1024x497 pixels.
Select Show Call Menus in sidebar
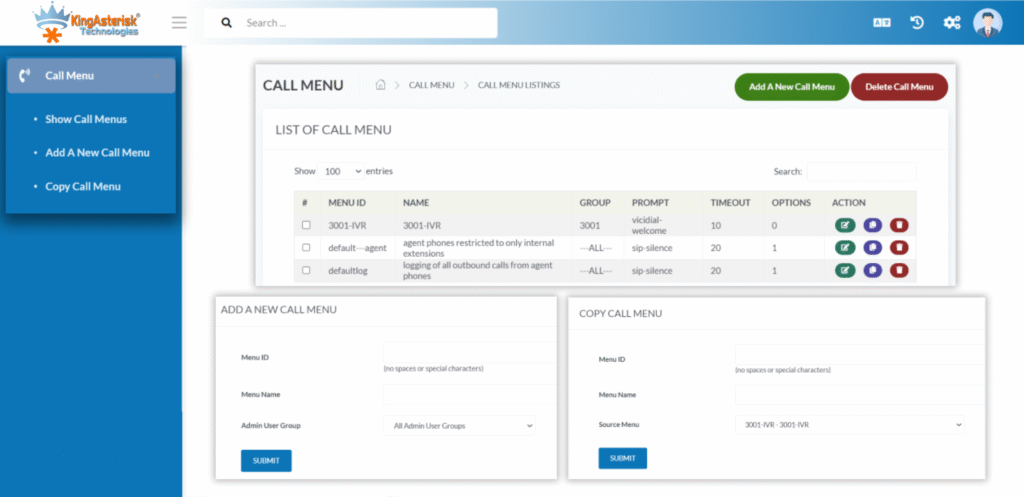[x=86, y=119]
